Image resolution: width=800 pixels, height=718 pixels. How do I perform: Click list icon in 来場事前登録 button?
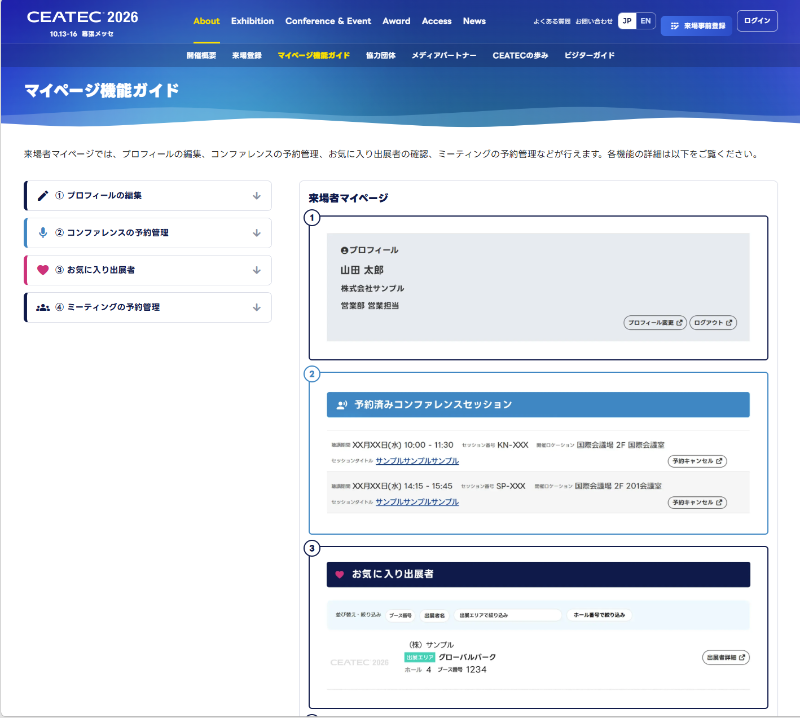[x=674, y=26]
